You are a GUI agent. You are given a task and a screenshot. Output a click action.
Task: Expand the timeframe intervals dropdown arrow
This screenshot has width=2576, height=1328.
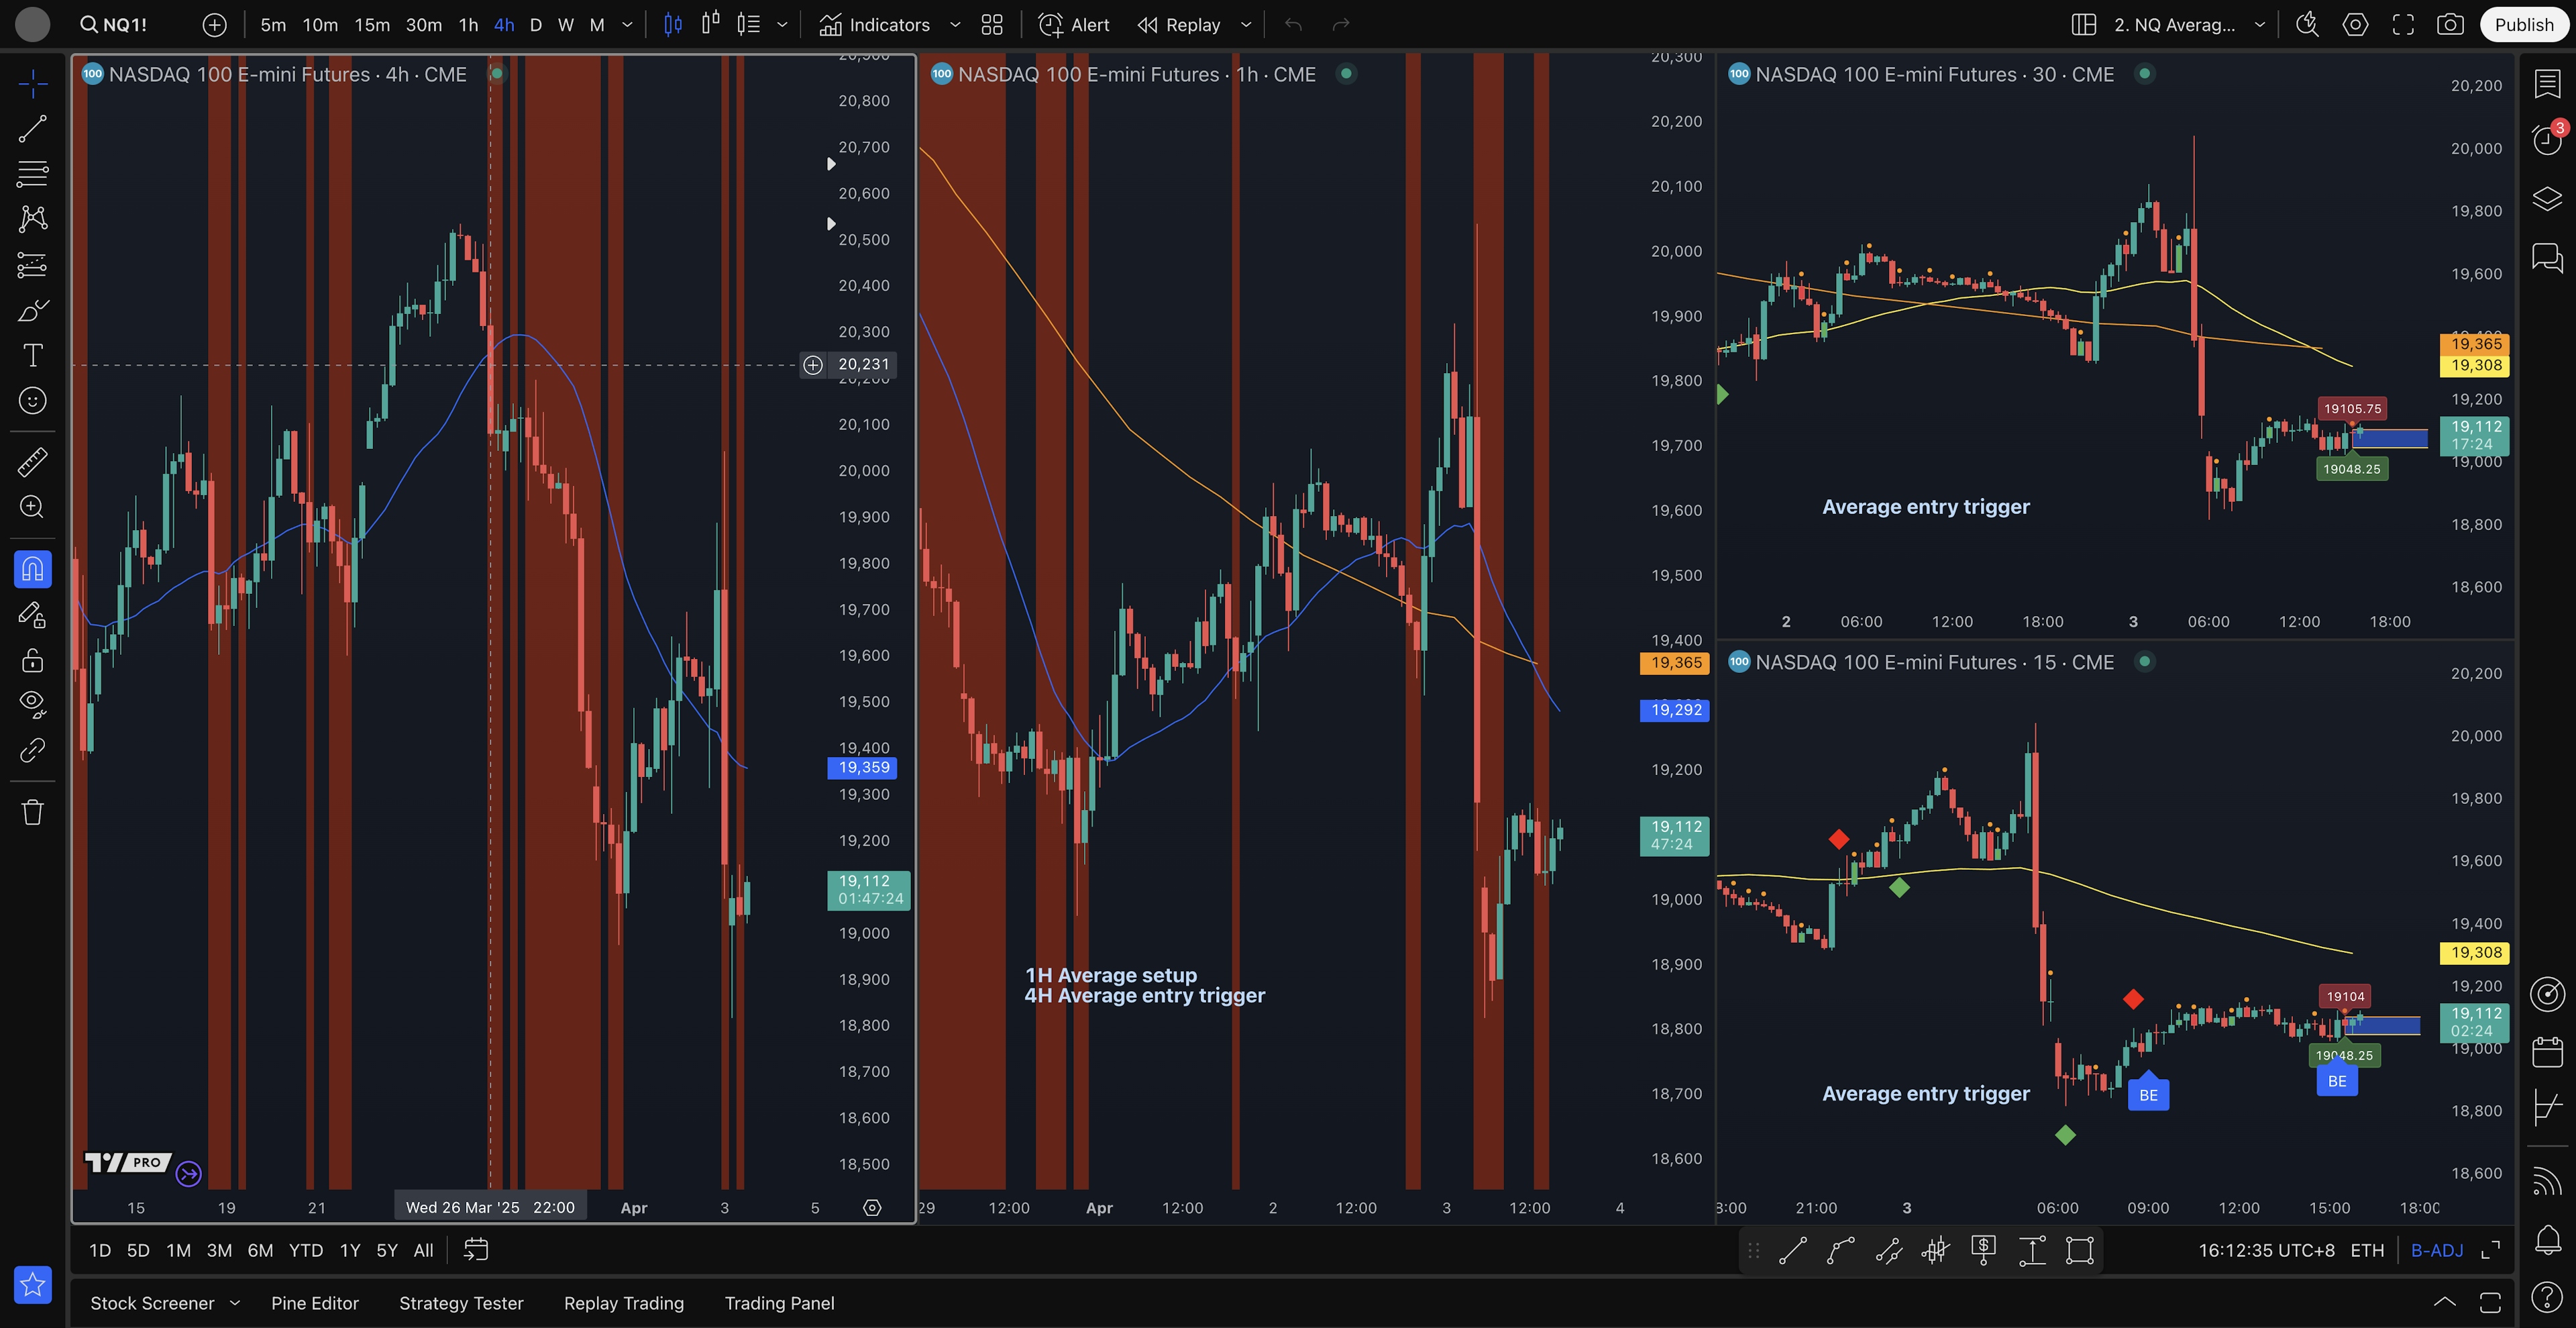coord(627,25)
